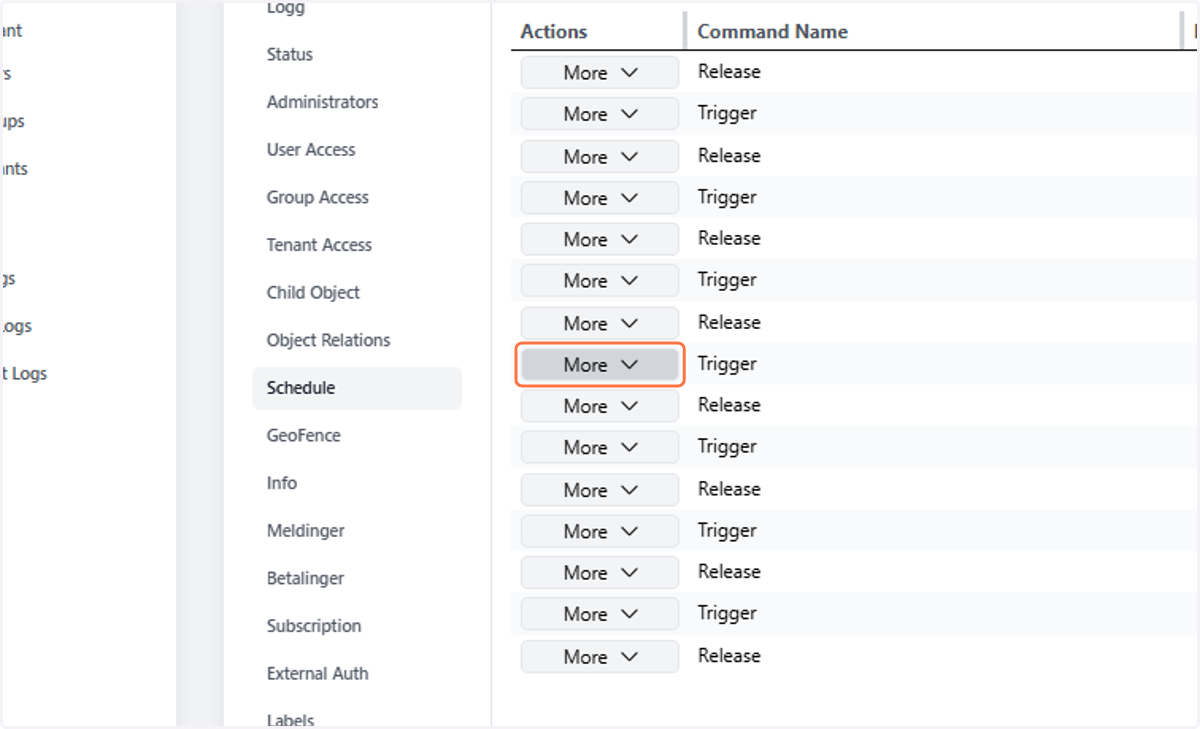Sort by the Actions column header
The width and height of the screenshot is (1200, 729).
[554, 32]
